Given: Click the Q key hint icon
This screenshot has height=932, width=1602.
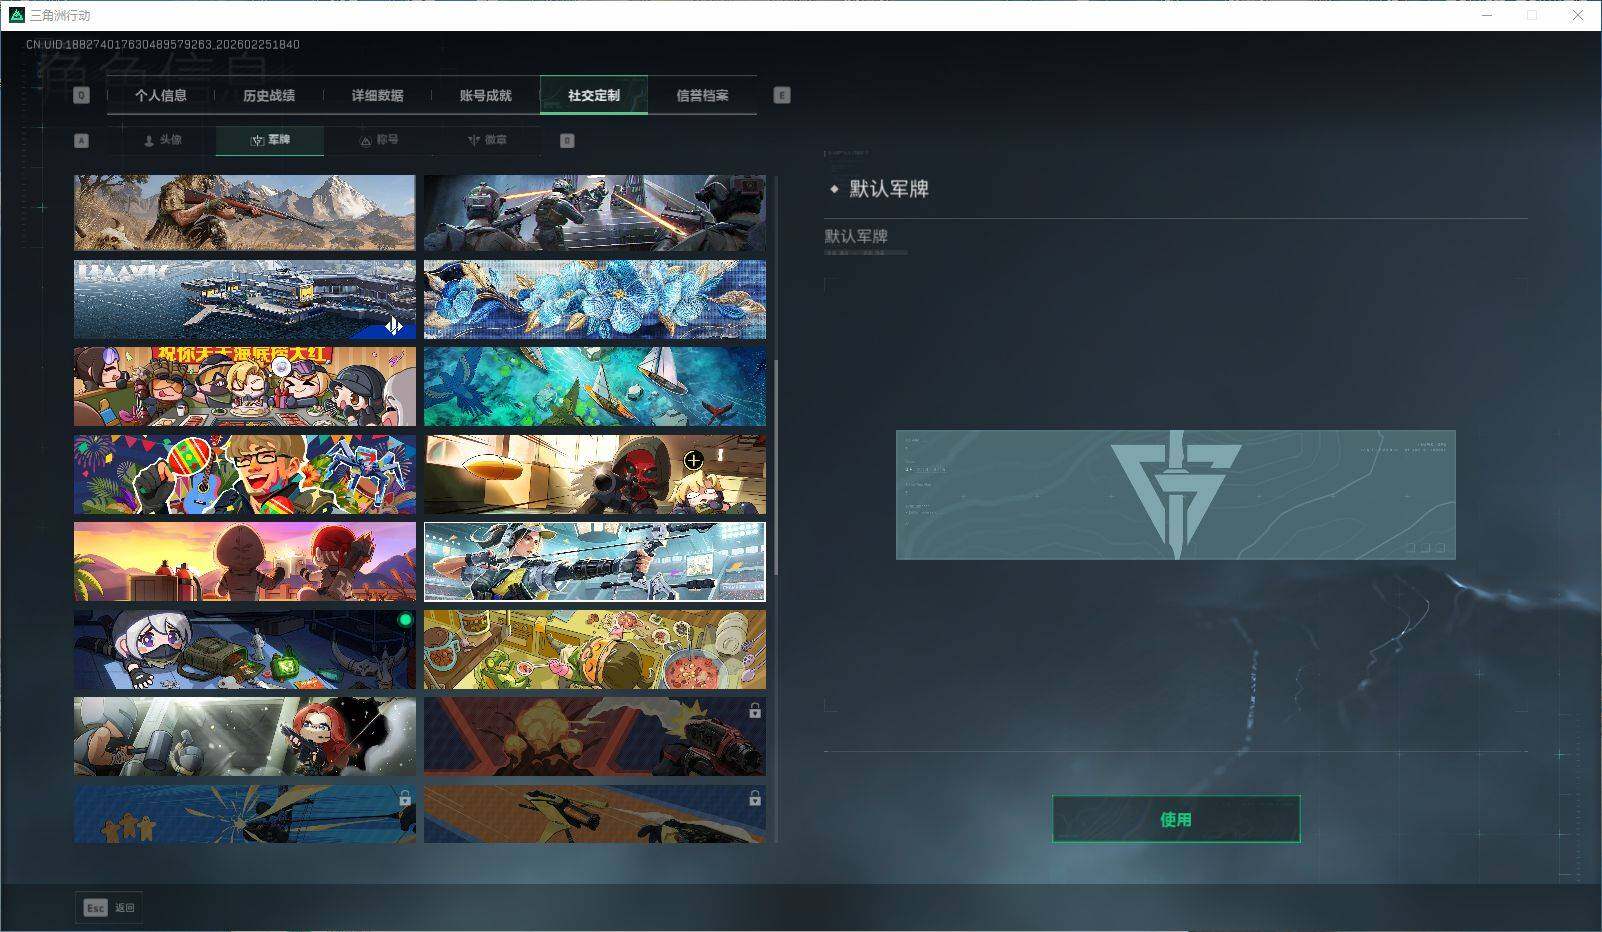Looking at the screenshot, I should point(82,95).
